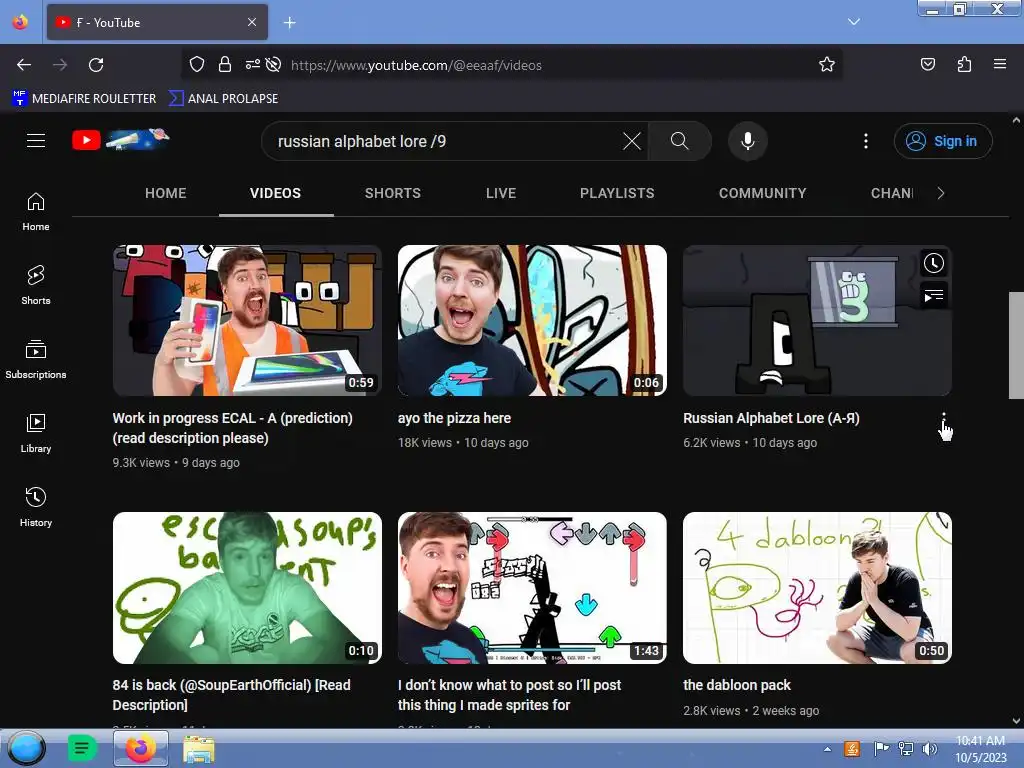
Task: Open 84 is back video thumbnail
Action: coord(247,588)
